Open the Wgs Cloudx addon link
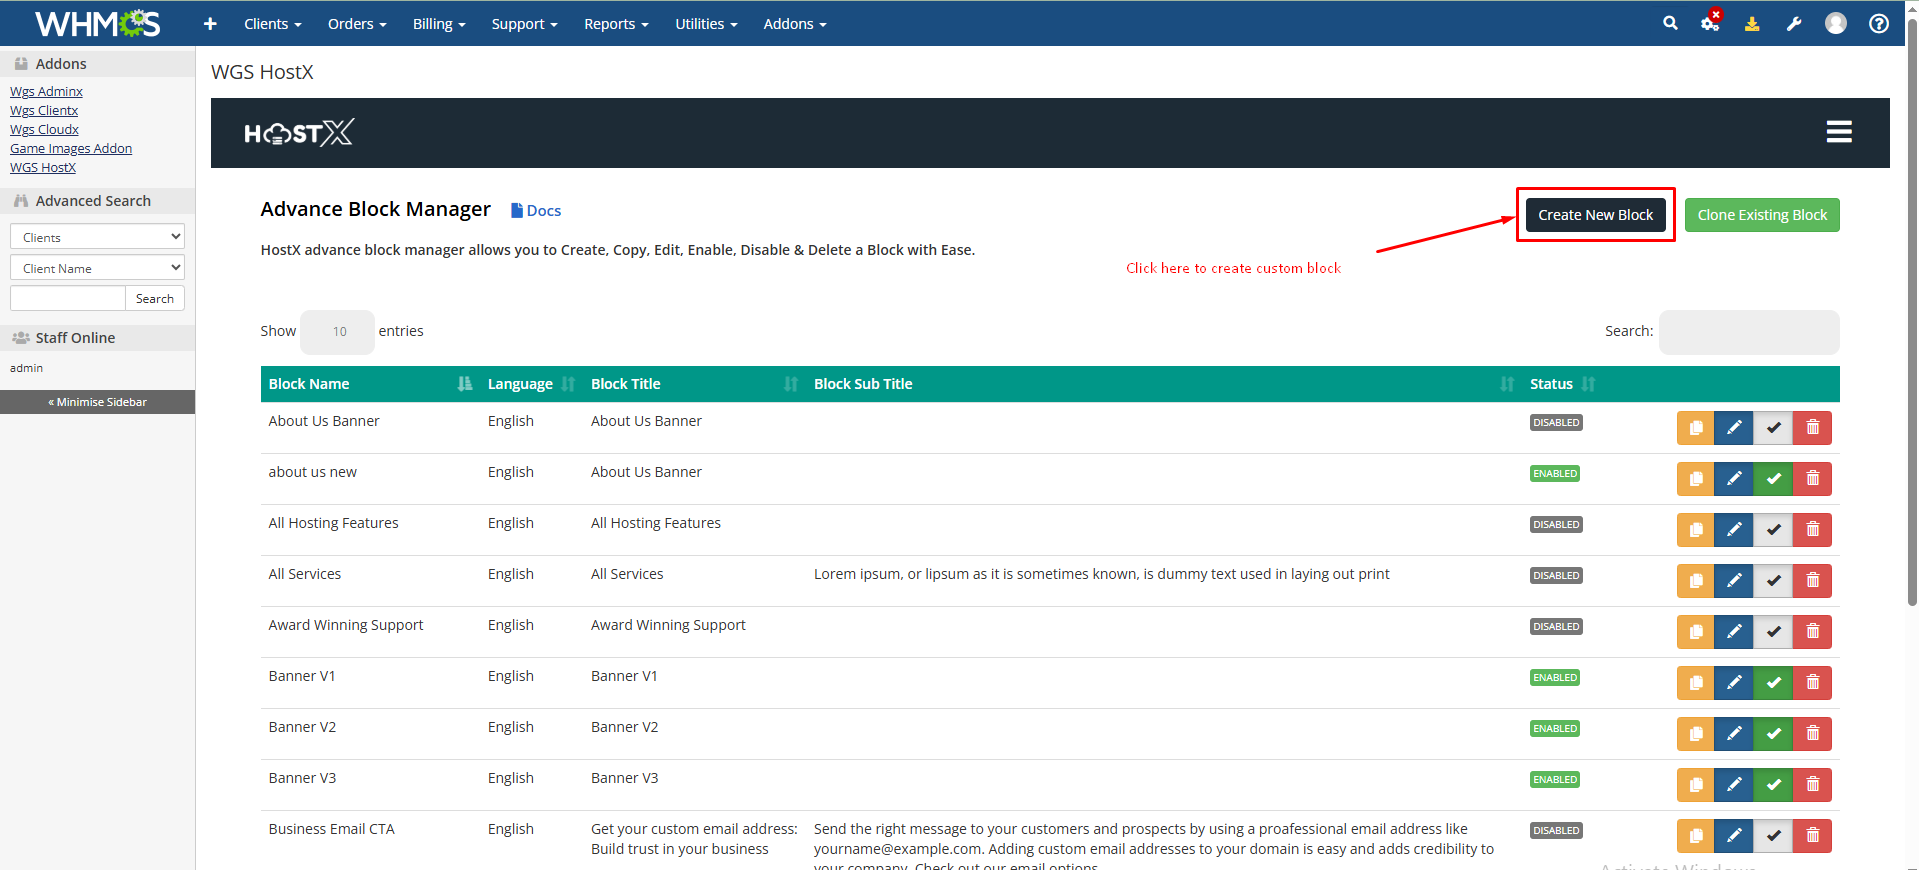This screenshot has height=870, width=1919. tap(44, 130)
